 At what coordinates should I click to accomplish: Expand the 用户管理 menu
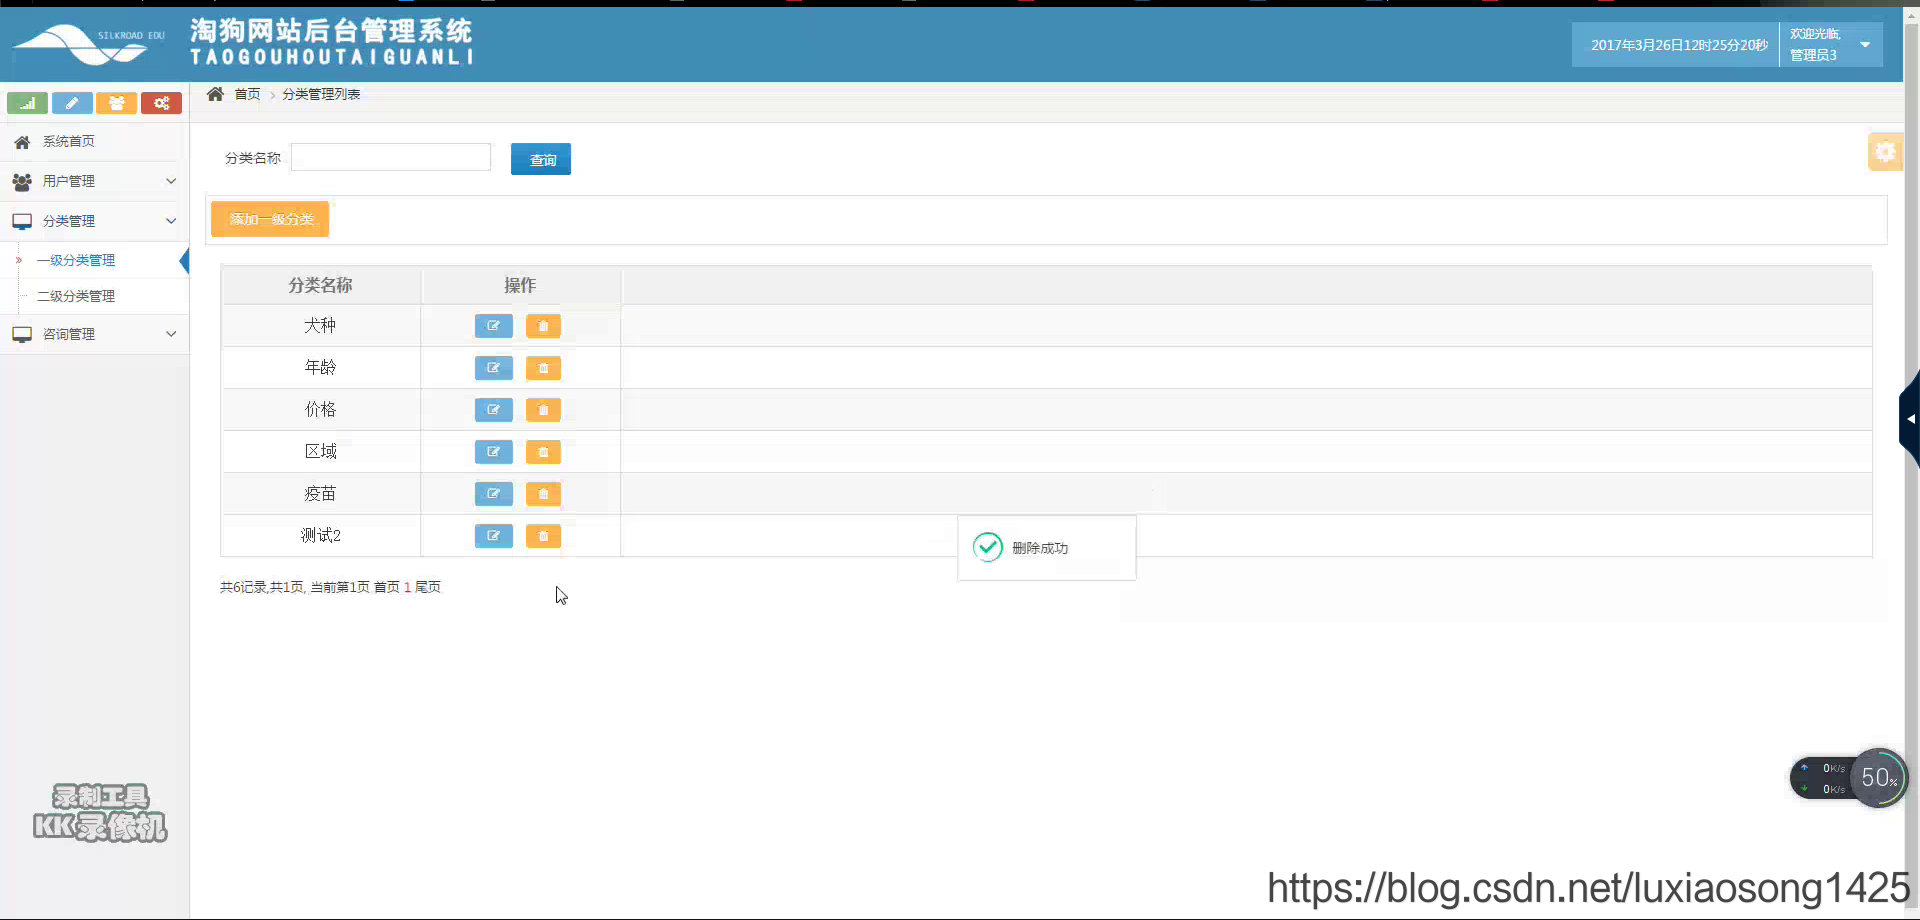tap(94, 181)
